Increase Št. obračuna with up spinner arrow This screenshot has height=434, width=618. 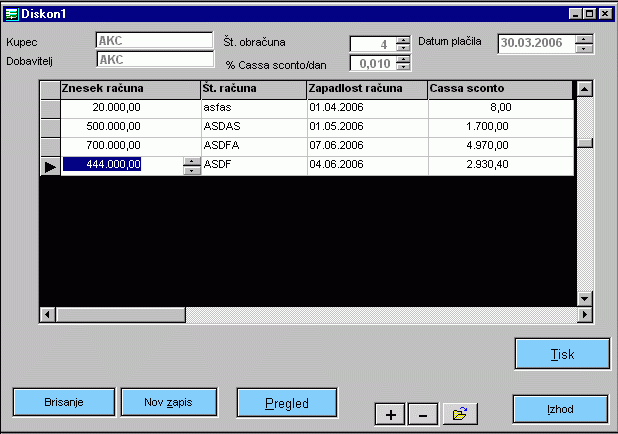pos(403,39)
